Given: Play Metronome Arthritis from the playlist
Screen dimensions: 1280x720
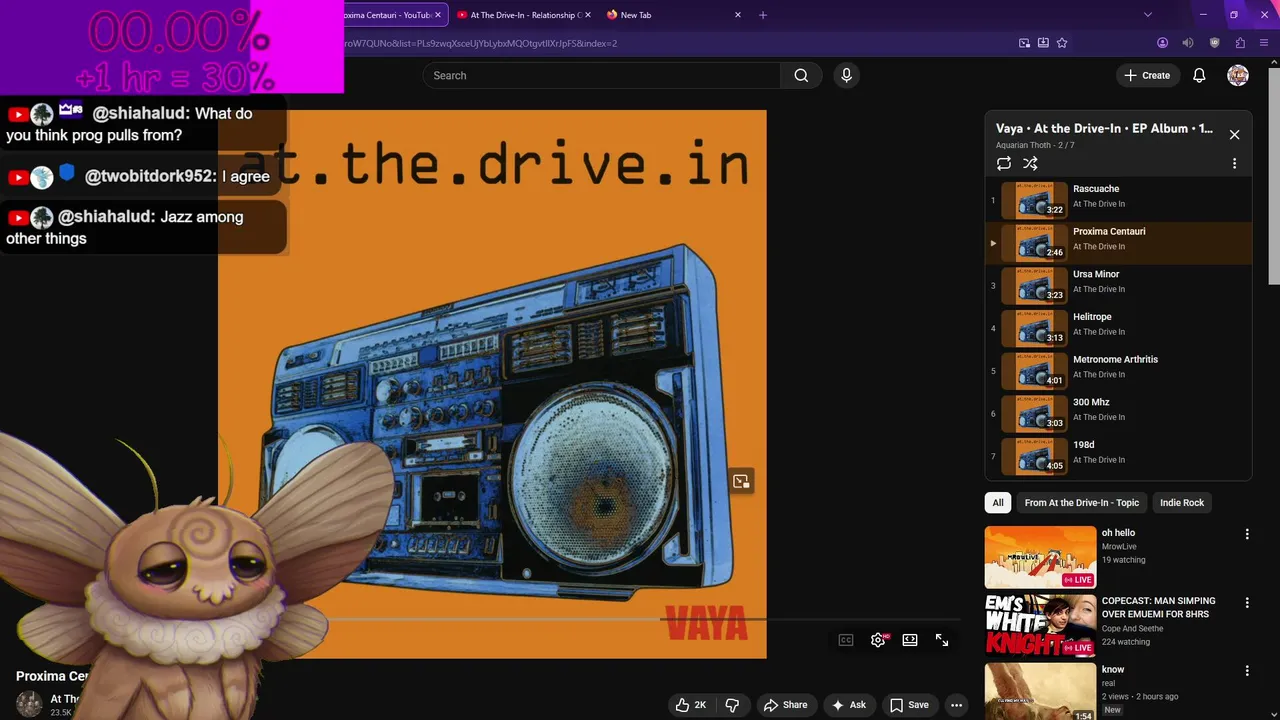Looking at the screenshot, I should pyautogui.click(x=1118, y=371).
